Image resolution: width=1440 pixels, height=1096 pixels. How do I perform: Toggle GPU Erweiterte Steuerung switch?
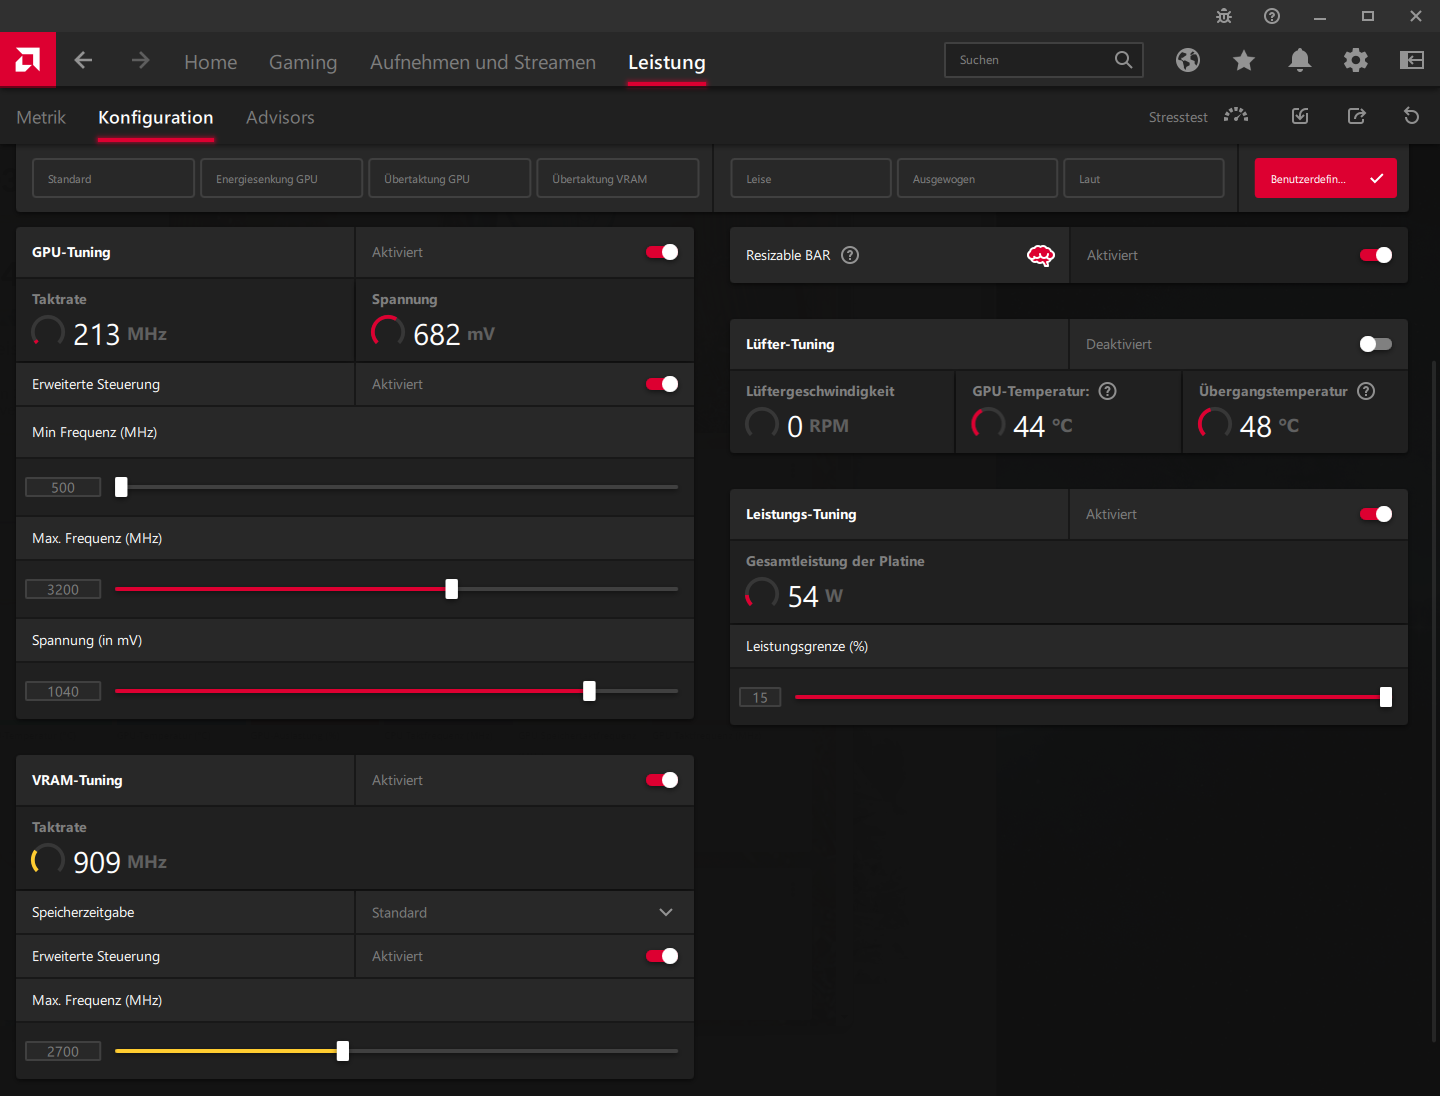[x=662, y=384]
